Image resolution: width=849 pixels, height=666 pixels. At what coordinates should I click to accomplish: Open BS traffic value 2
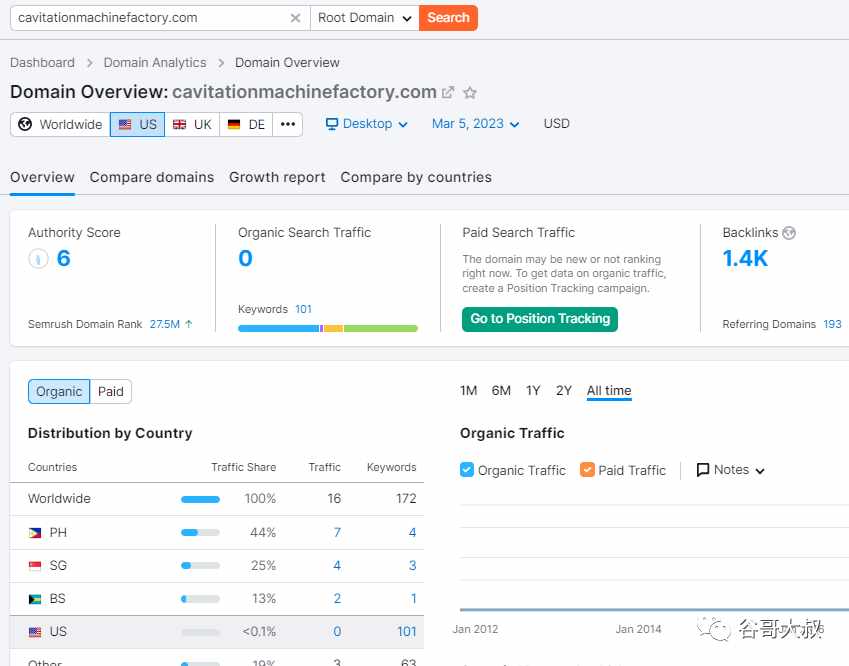(x=337, y=599)
